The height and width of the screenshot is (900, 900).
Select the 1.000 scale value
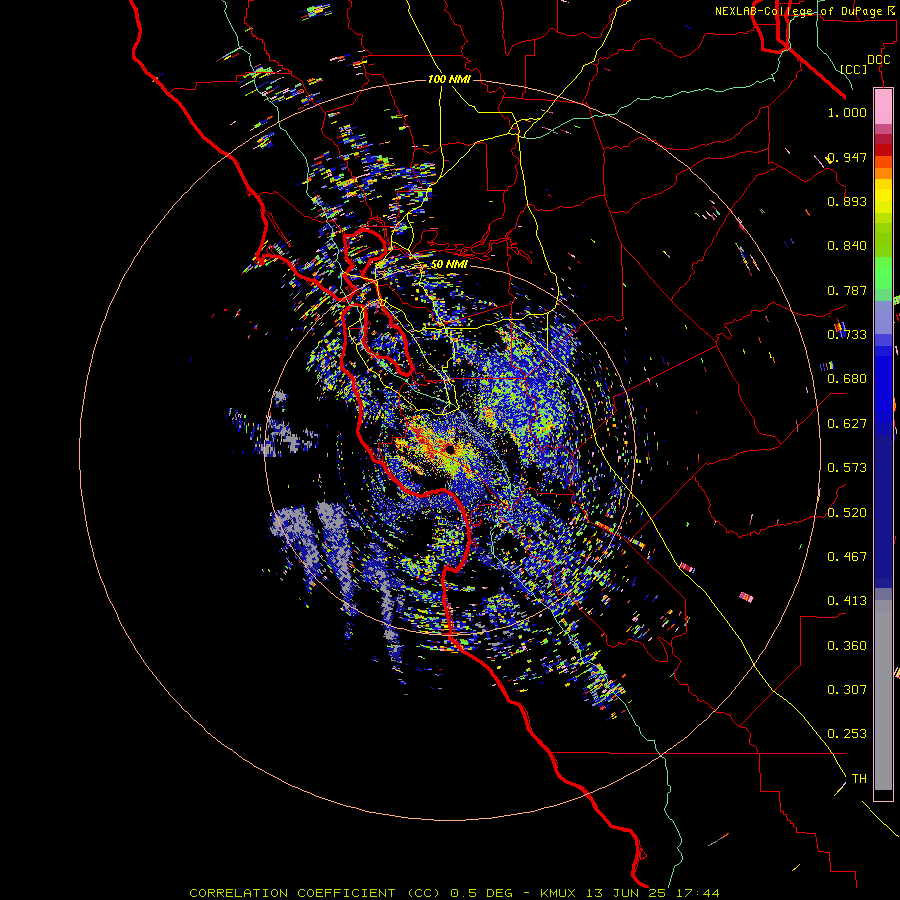point(847,112)
